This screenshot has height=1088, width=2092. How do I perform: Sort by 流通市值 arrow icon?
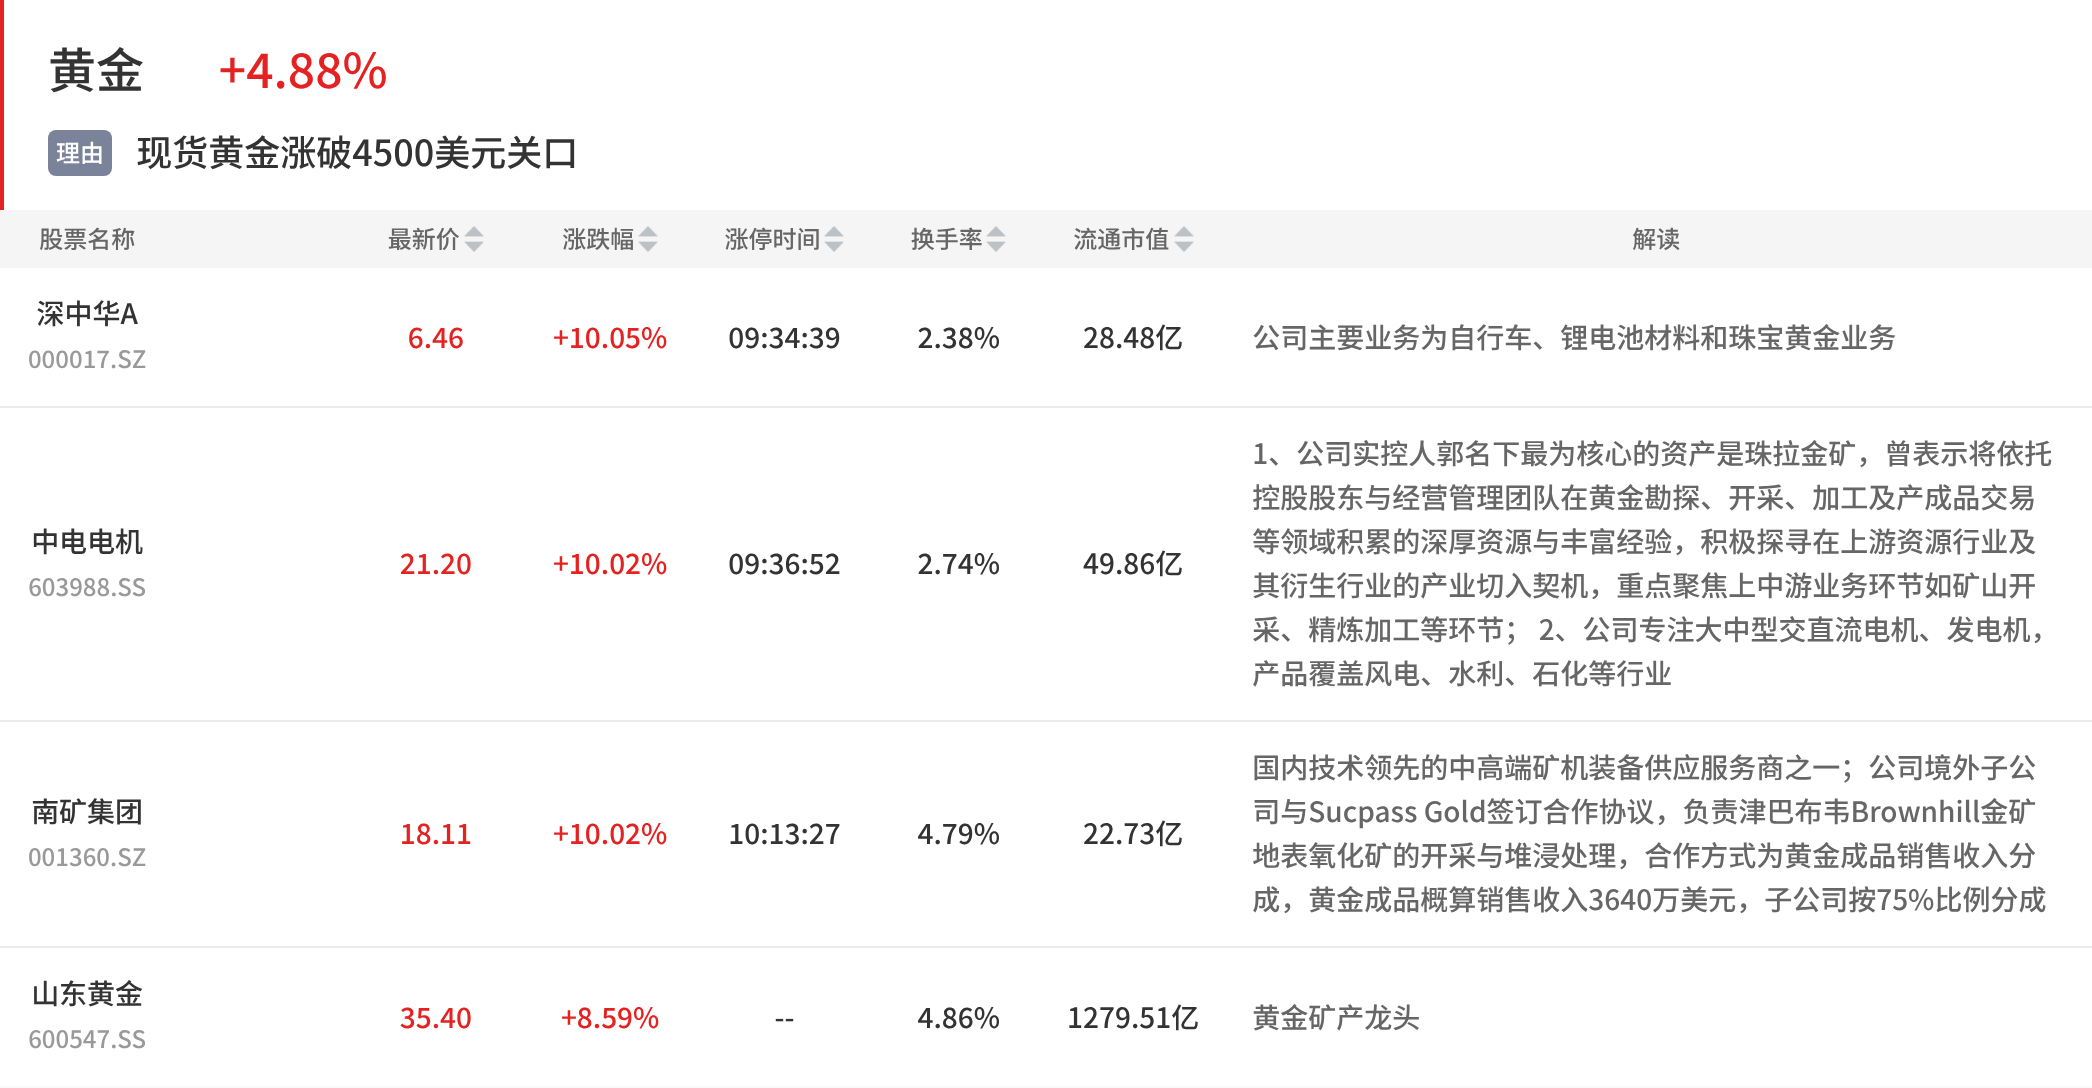tap(1184, 239)
